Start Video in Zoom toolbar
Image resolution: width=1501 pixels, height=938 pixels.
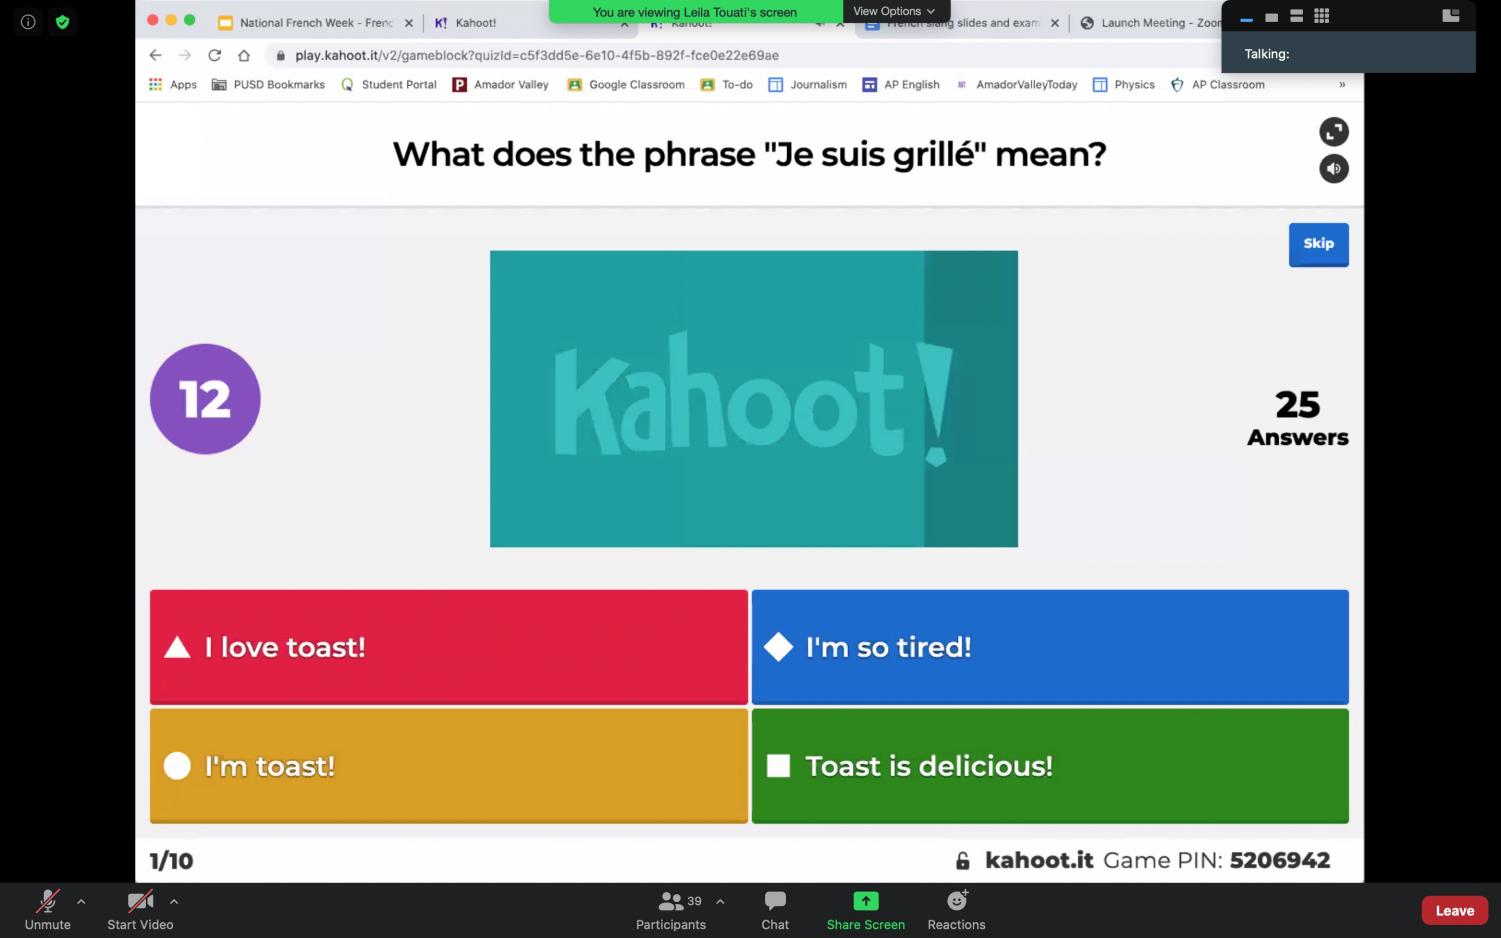pos(140,910)
